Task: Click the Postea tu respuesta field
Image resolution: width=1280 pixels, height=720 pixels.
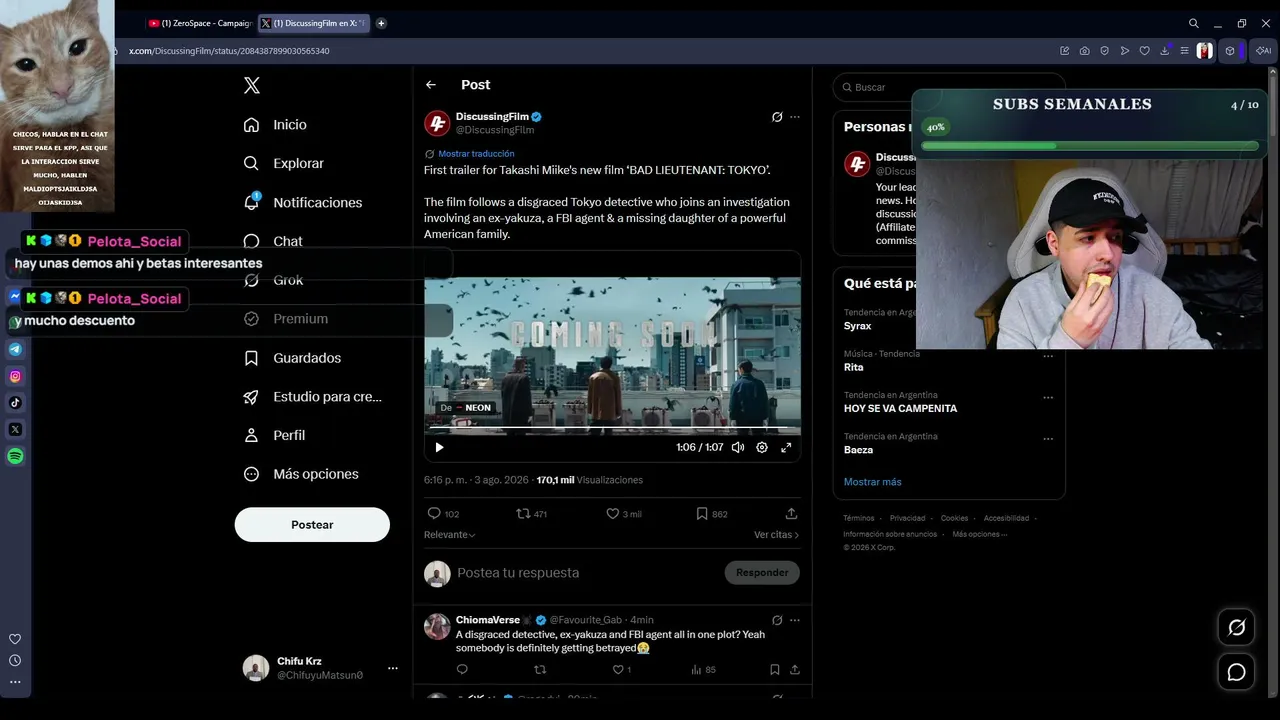Action: tap(585, 573)
